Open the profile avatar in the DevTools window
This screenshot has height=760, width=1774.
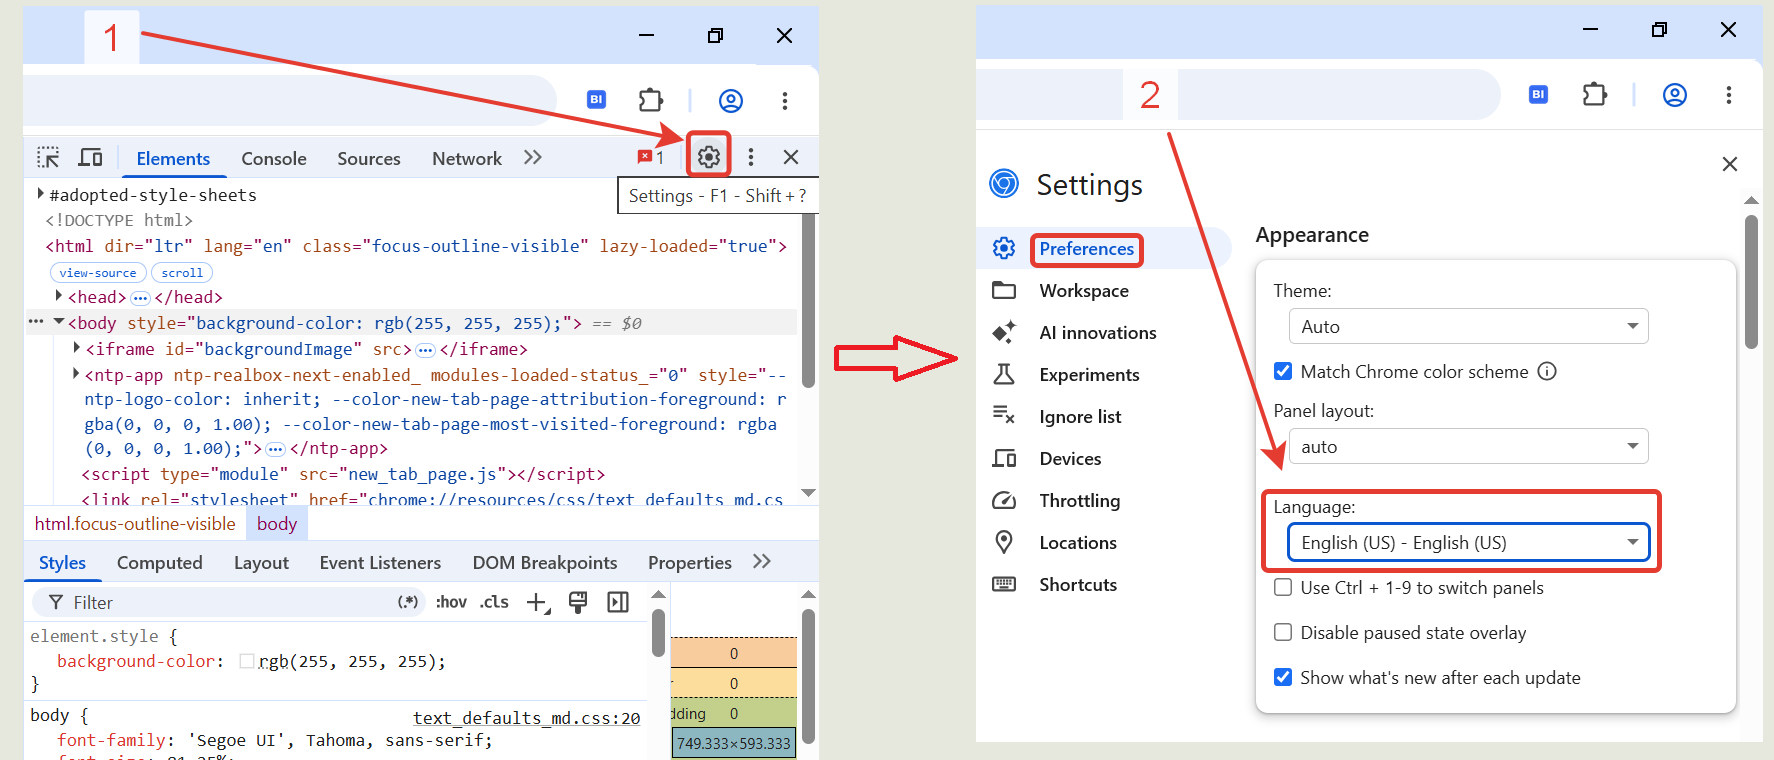tap(731, 100)
